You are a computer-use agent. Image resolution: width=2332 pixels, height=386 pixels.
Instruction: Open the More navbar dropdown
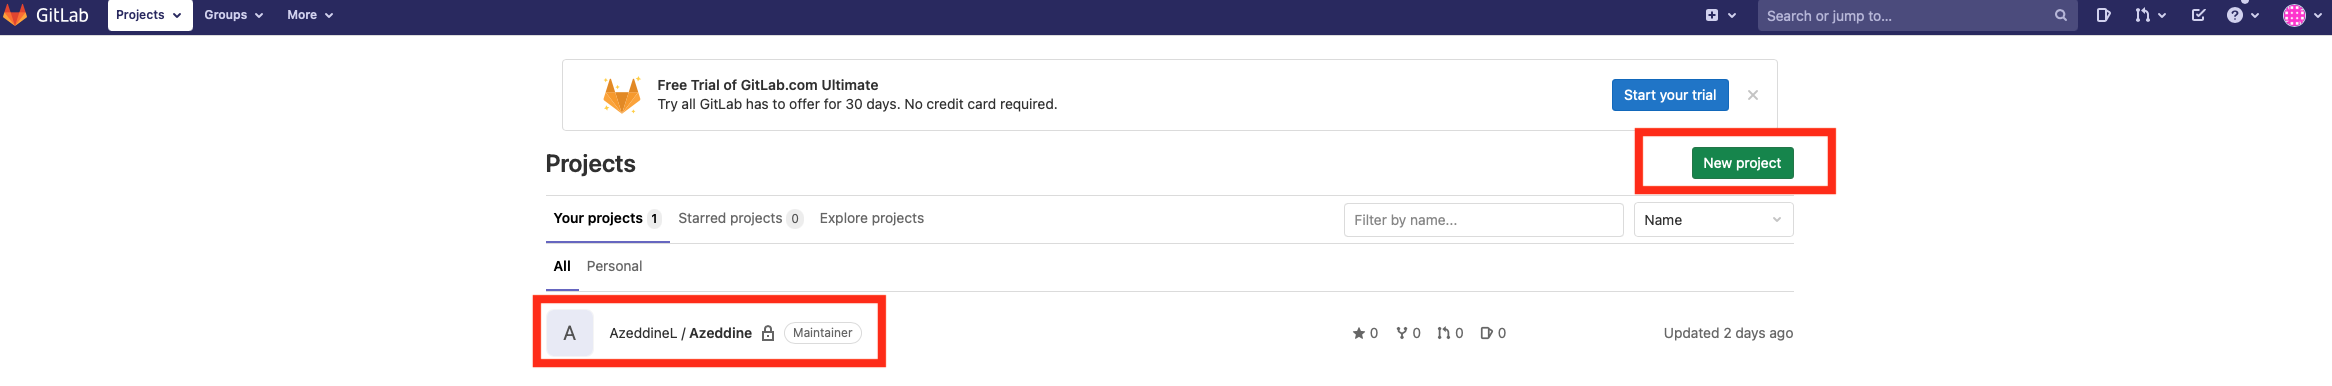tap(309, 15)
